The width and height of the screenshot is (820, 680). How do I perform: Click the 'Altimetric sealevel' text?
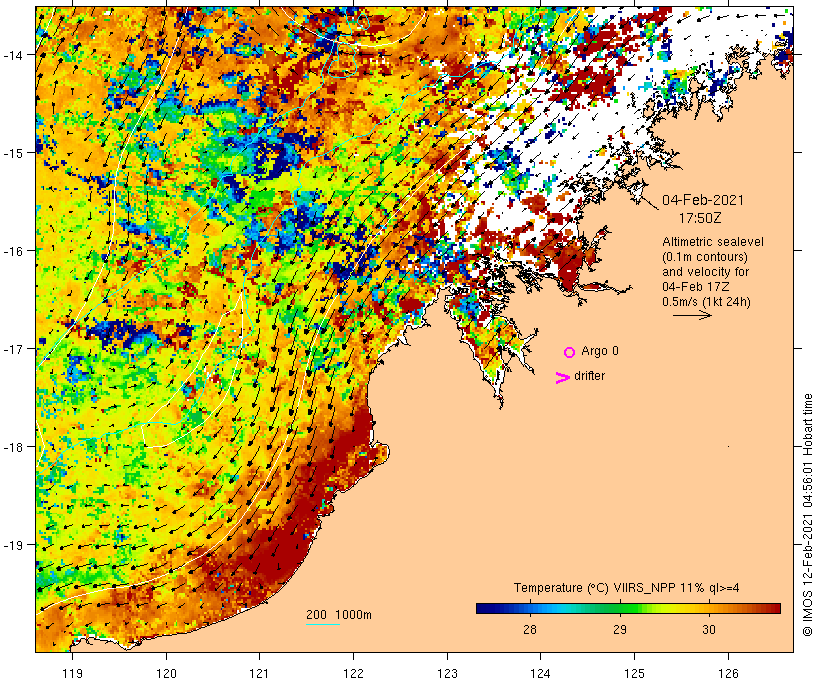713,242
